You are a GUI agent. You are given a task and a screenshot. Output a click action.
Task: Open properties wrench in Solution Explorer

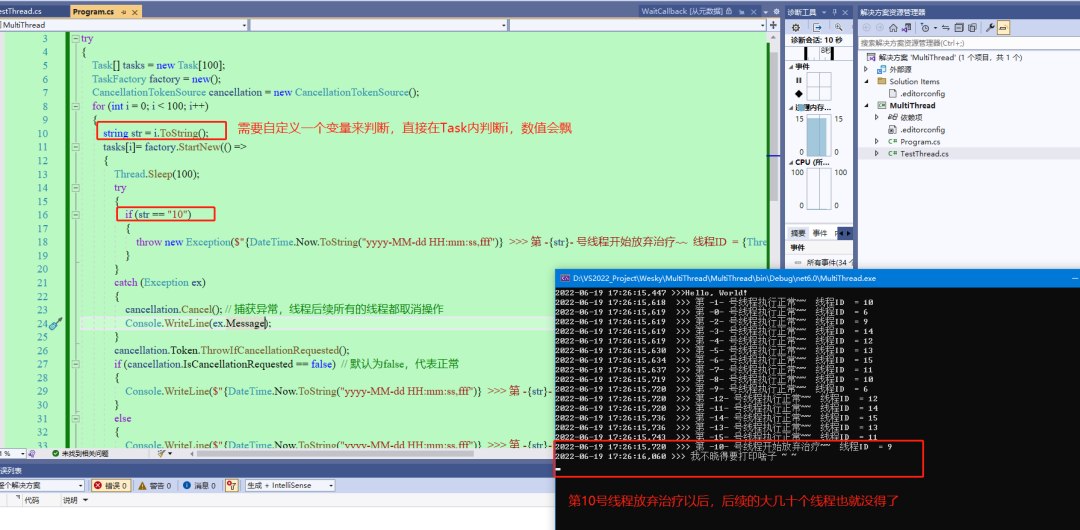tap(990, 28)
